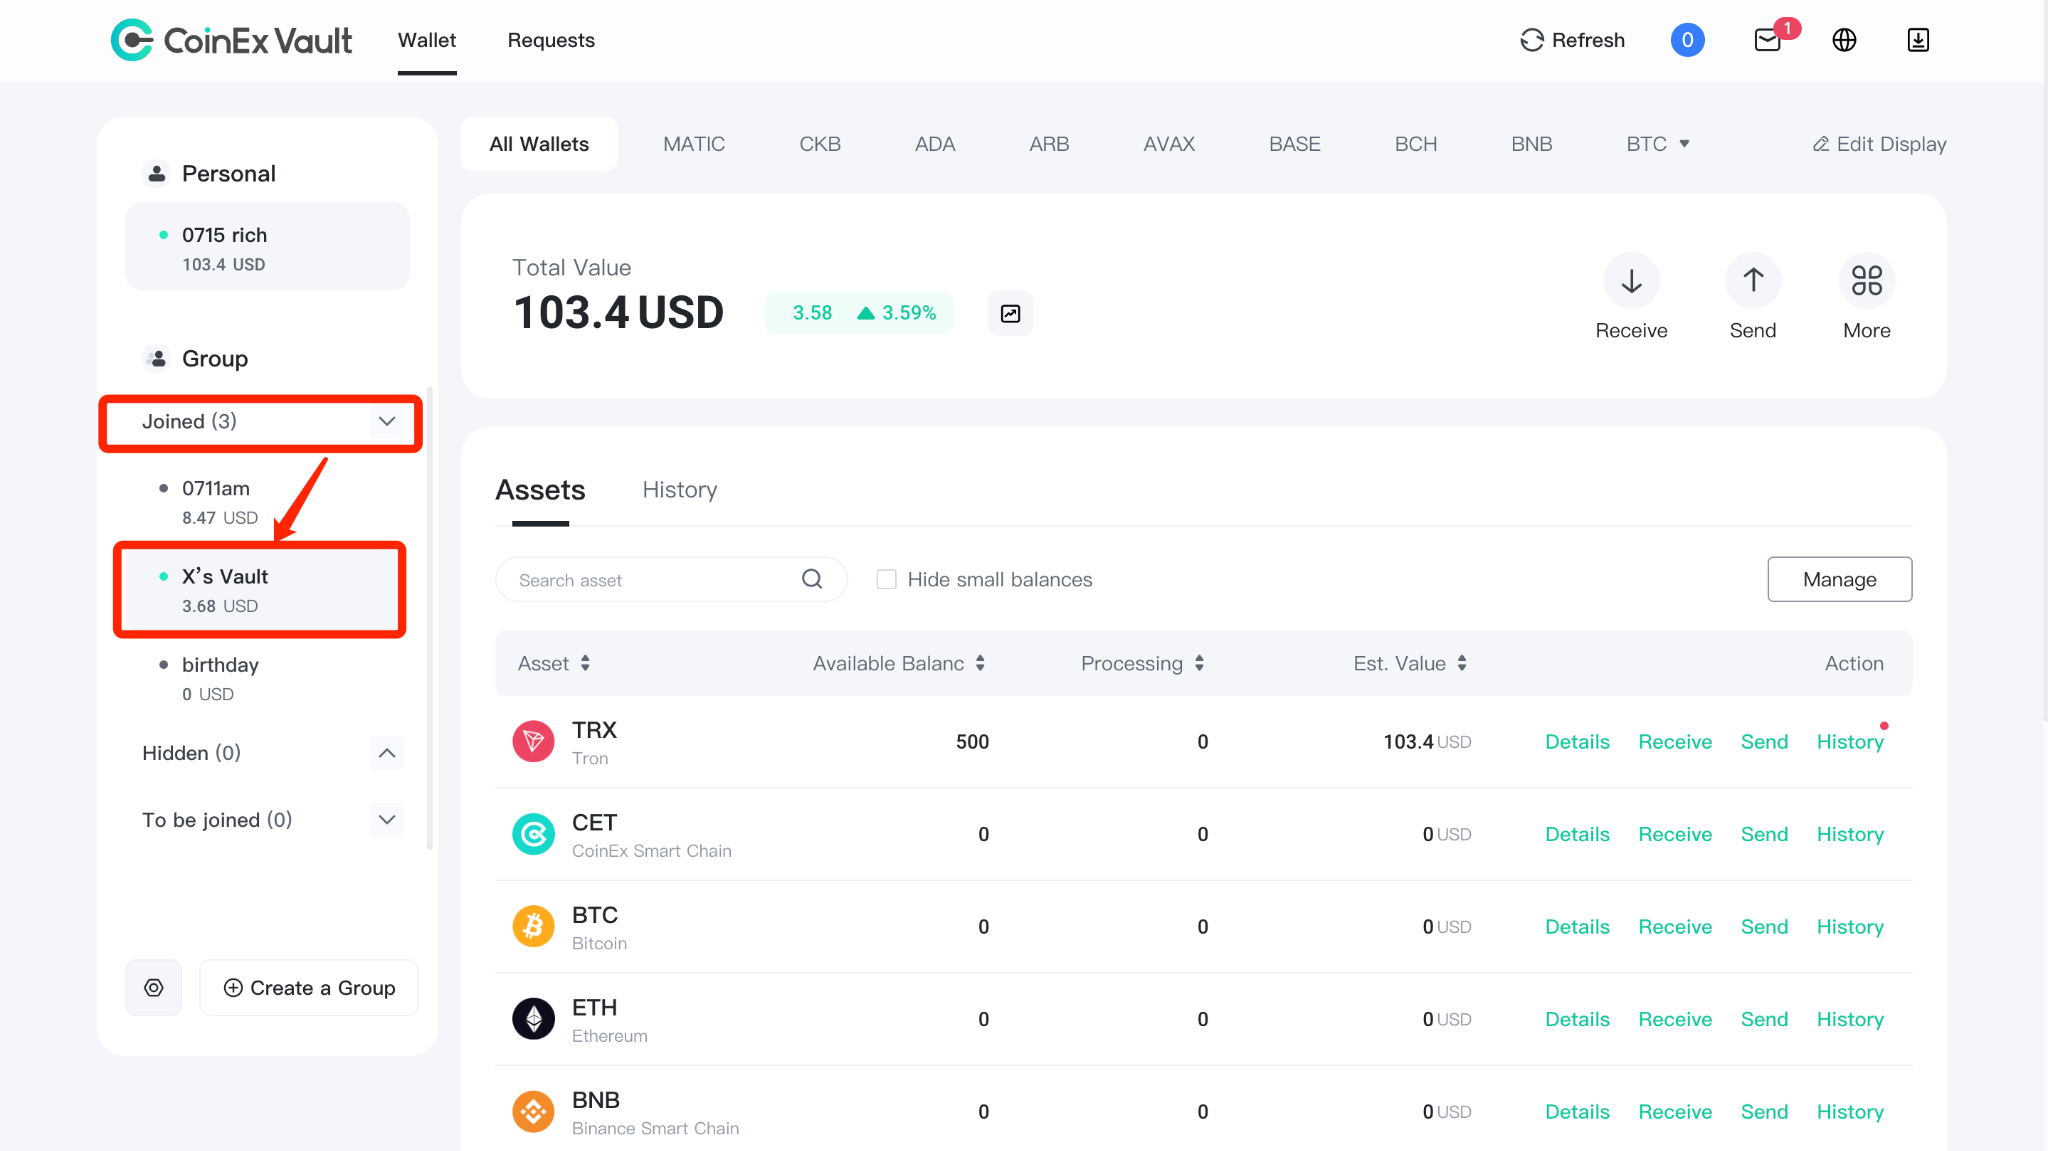This screenshot has width=2048, height=1151.
Task: Click the Receive arrow-down icon
Action: point(1631,281)
